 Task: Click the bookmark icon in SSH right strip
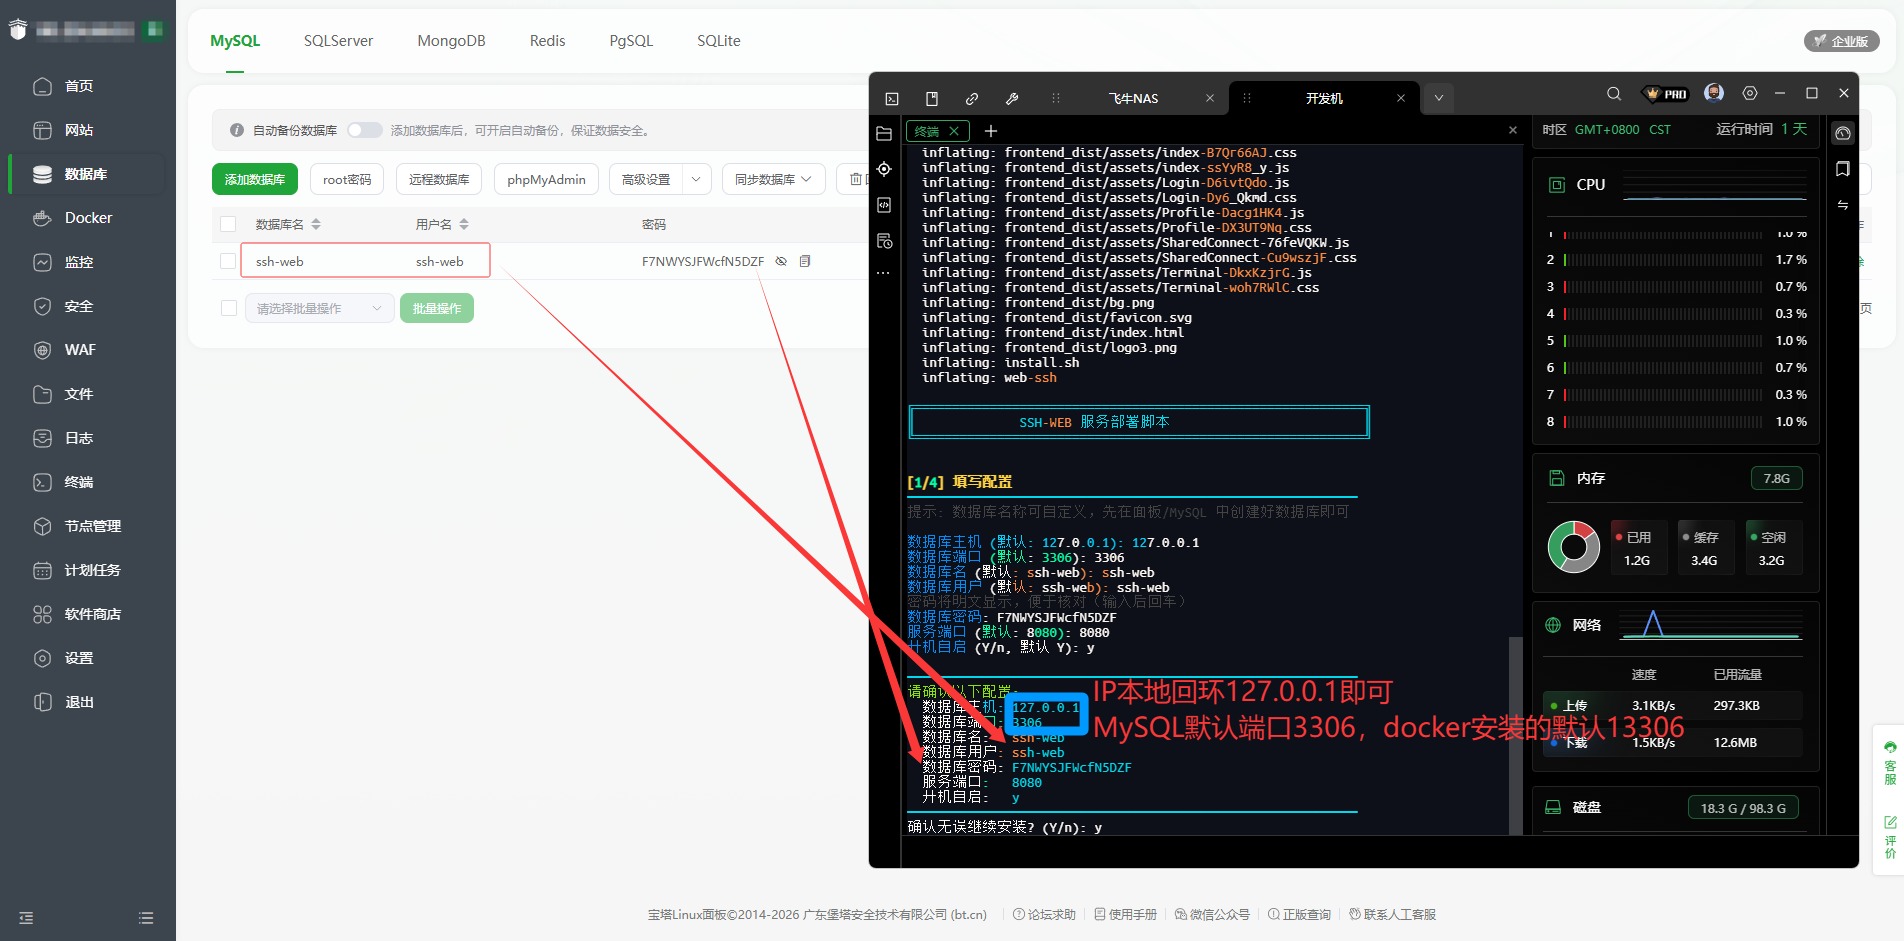(1843, 169)
